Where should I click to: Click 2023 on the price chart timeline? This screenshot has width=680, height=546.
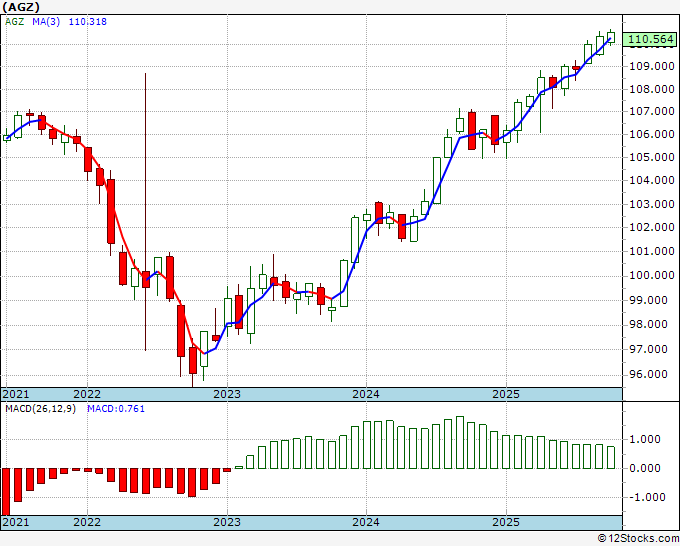point(227,394)
